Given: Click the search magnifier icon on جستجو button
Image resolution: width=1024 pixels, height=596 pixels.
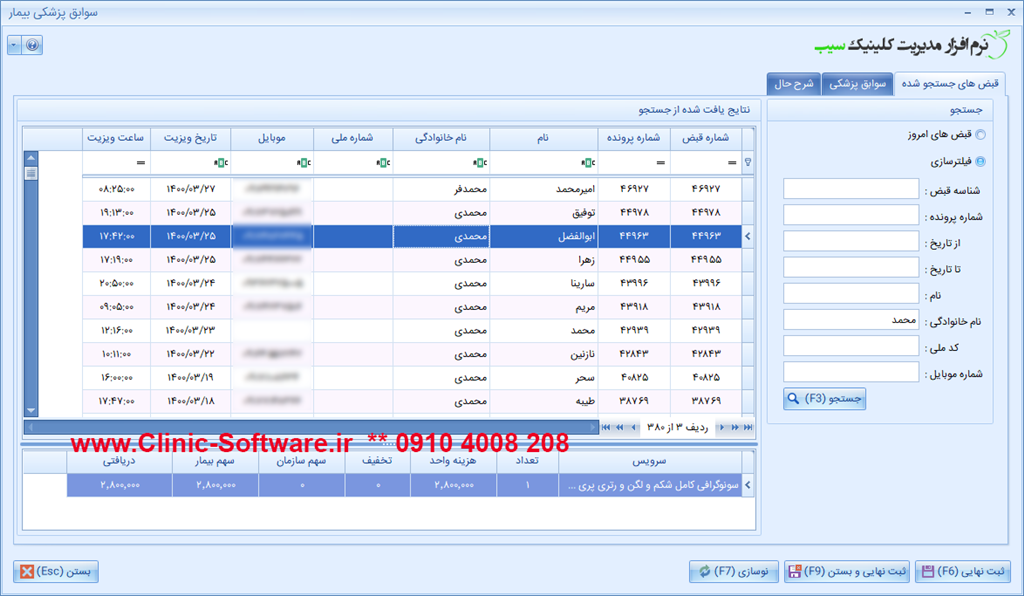Looking at the screenshot, I should click(x=793, y=399).
